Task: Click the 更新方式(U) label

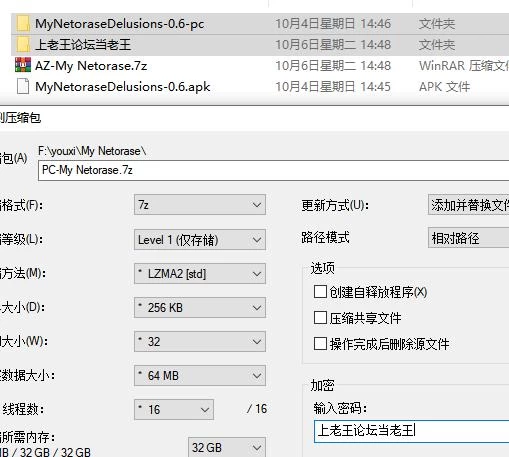Action: tap(335, 205)
